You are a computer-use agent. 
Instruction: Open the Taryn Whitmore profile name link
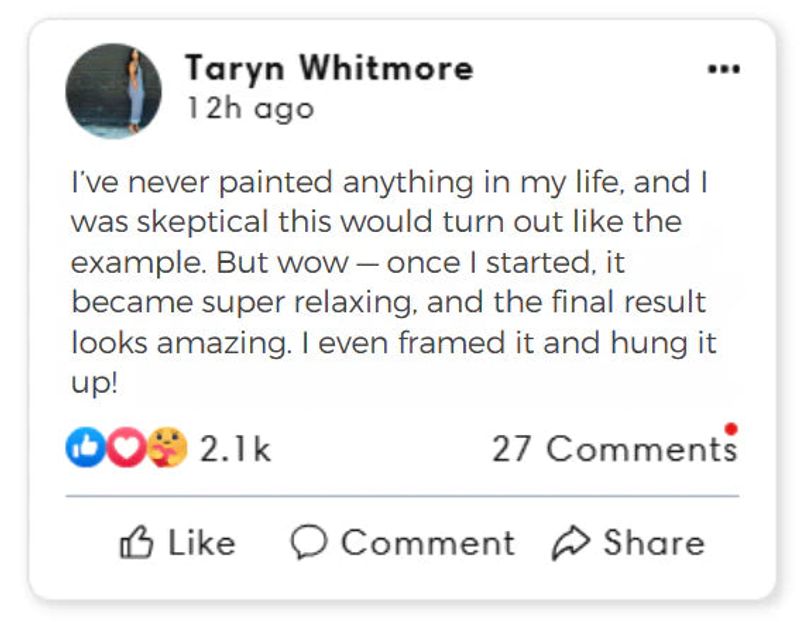[x=329, y=68]
